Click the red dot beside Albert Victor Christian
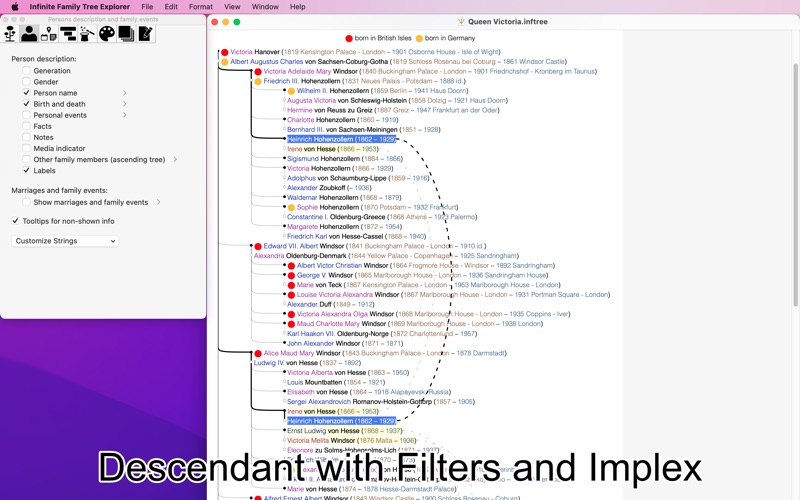The image size is (800, 500). pyautogui.click(x=291, y=266)
